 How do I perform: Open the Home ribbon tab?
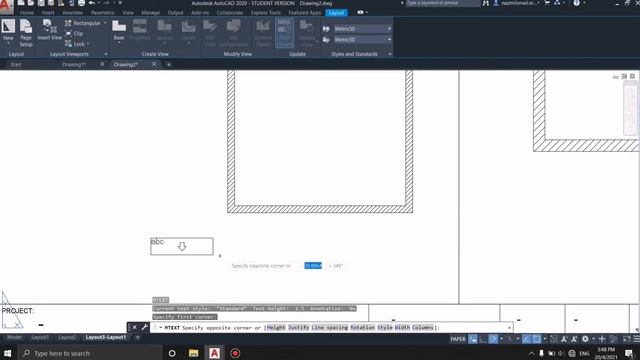pos(27,13)
